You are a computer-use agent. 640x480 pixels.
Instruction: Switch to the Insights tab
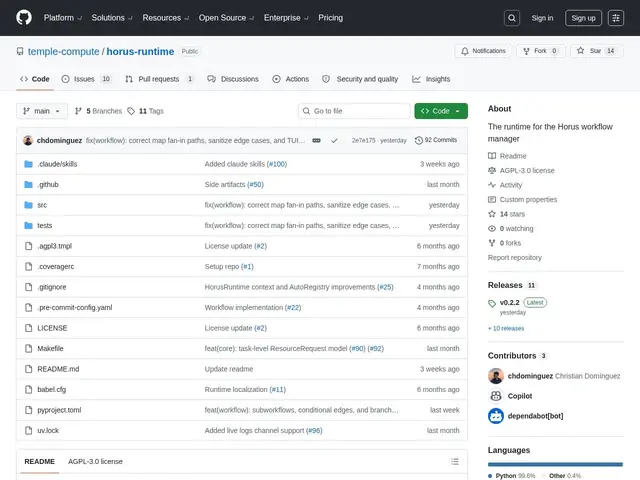click(431, 79)
